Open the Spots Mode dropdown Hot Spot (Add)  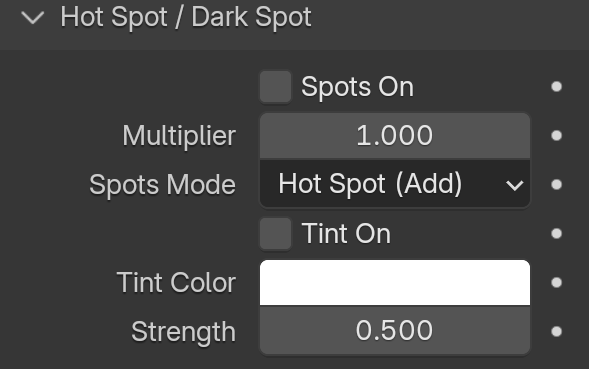click(x=395, y=184)
